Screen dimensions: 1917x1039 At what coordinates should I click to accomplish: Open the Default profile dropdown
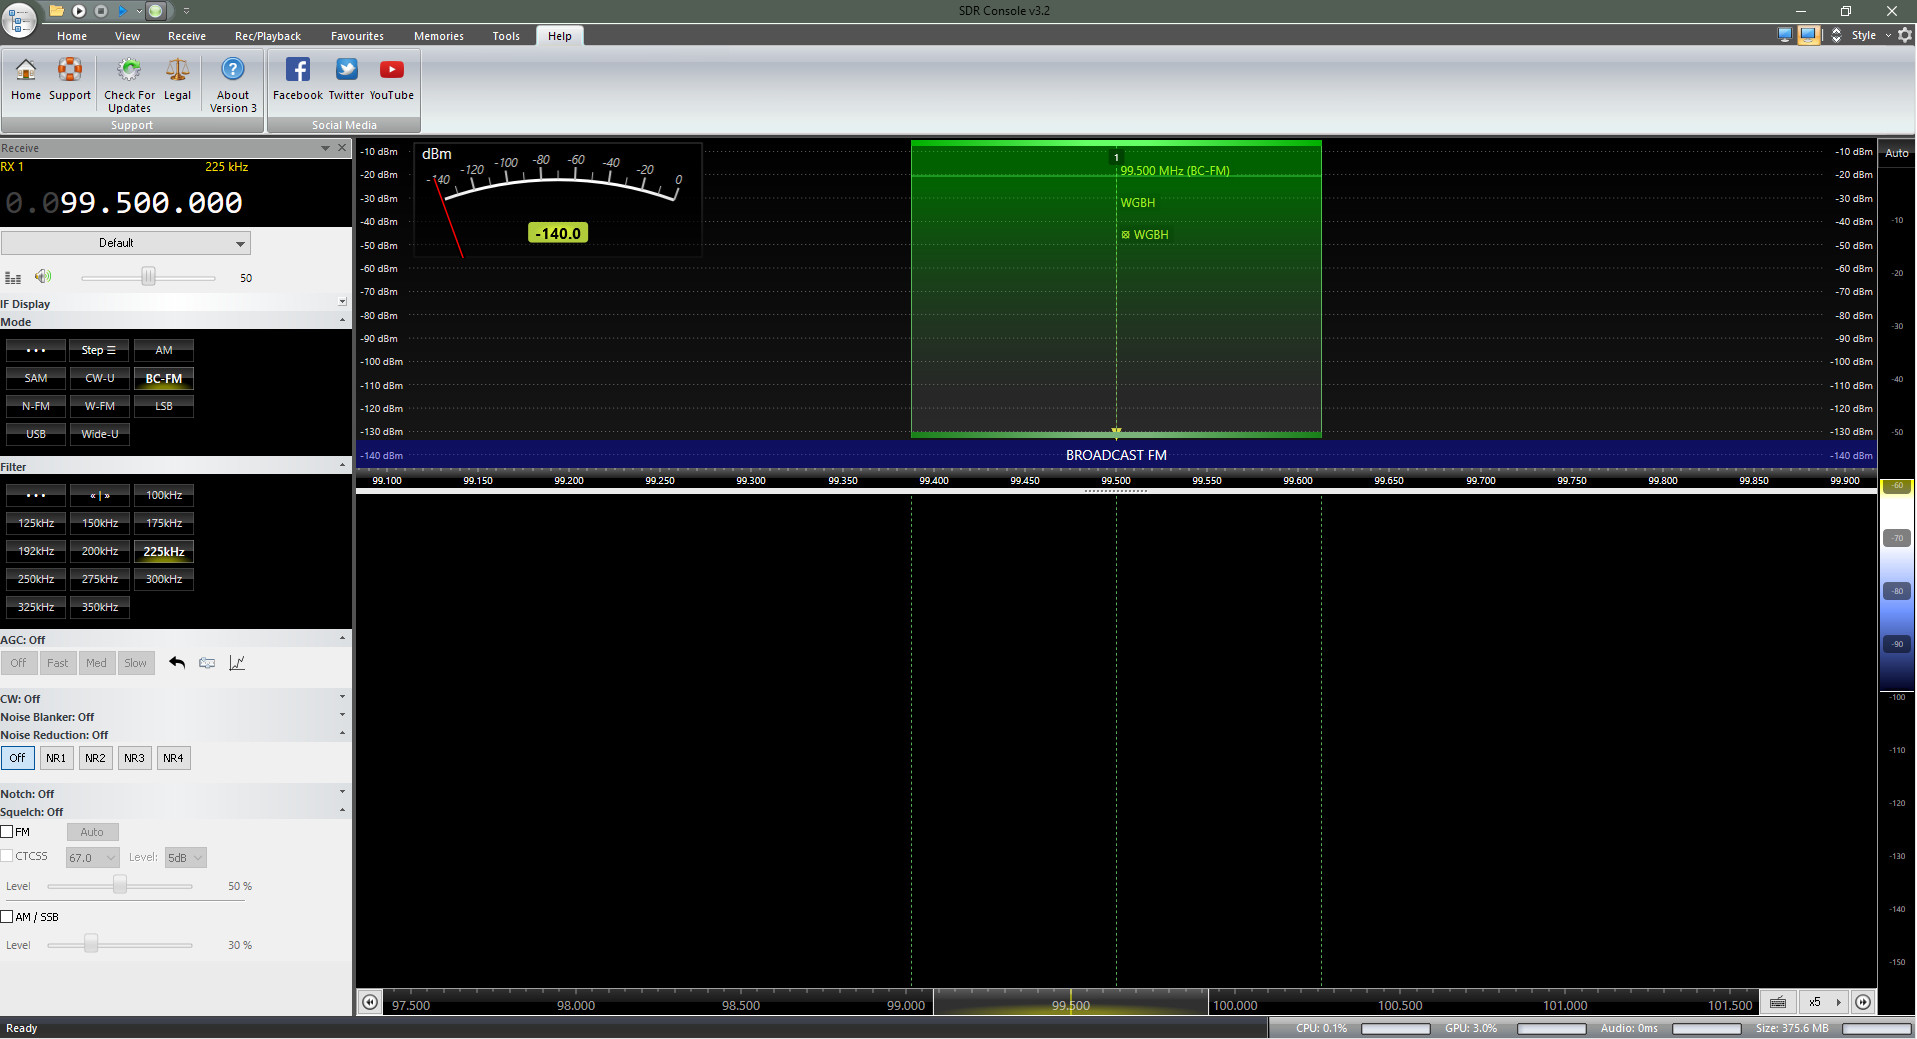point(126,243)
